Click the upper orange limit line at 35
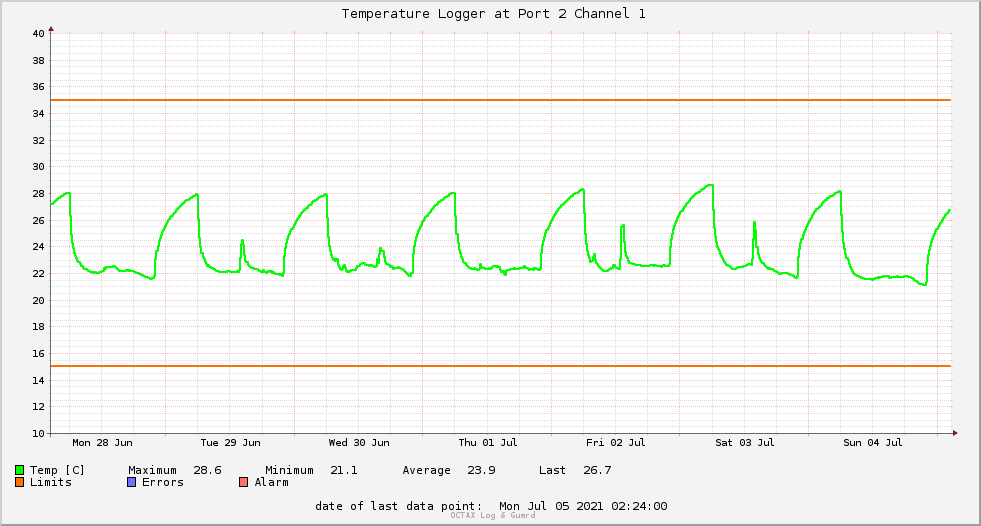981x526 pixels. pos(501,100)
